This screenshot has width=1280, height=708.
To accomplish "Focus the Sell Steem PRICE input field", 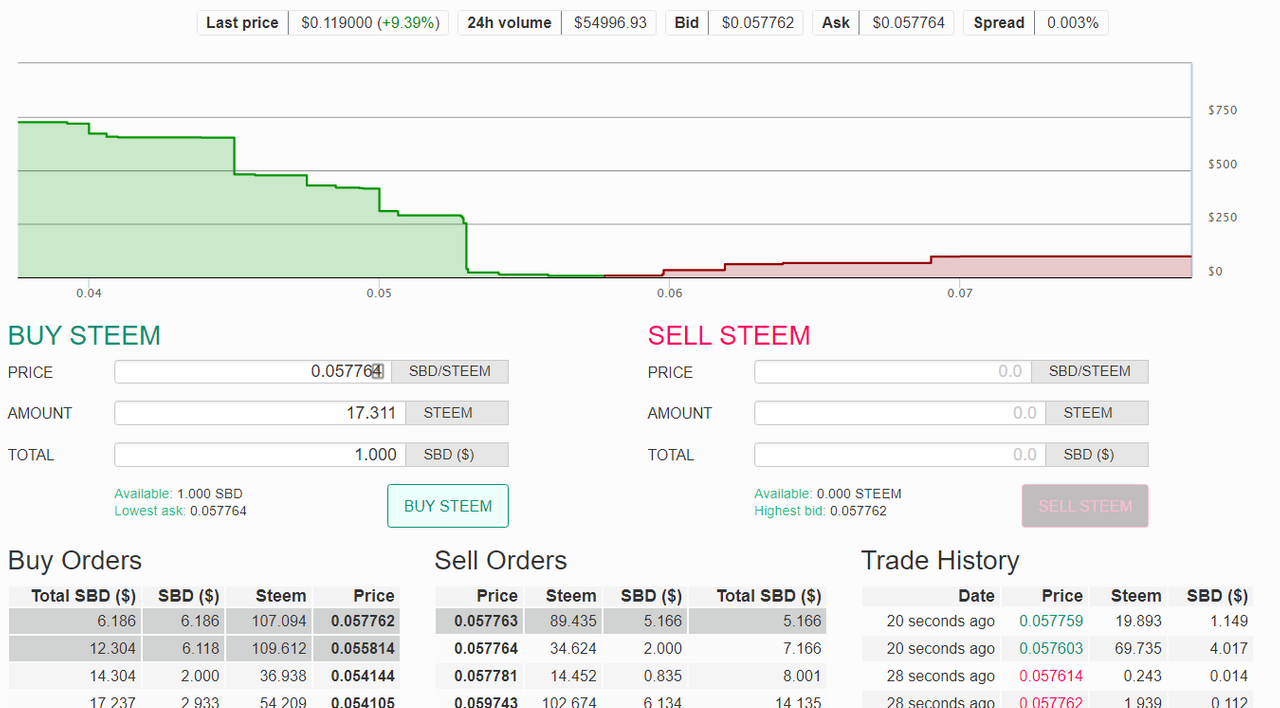I will 893,372.
